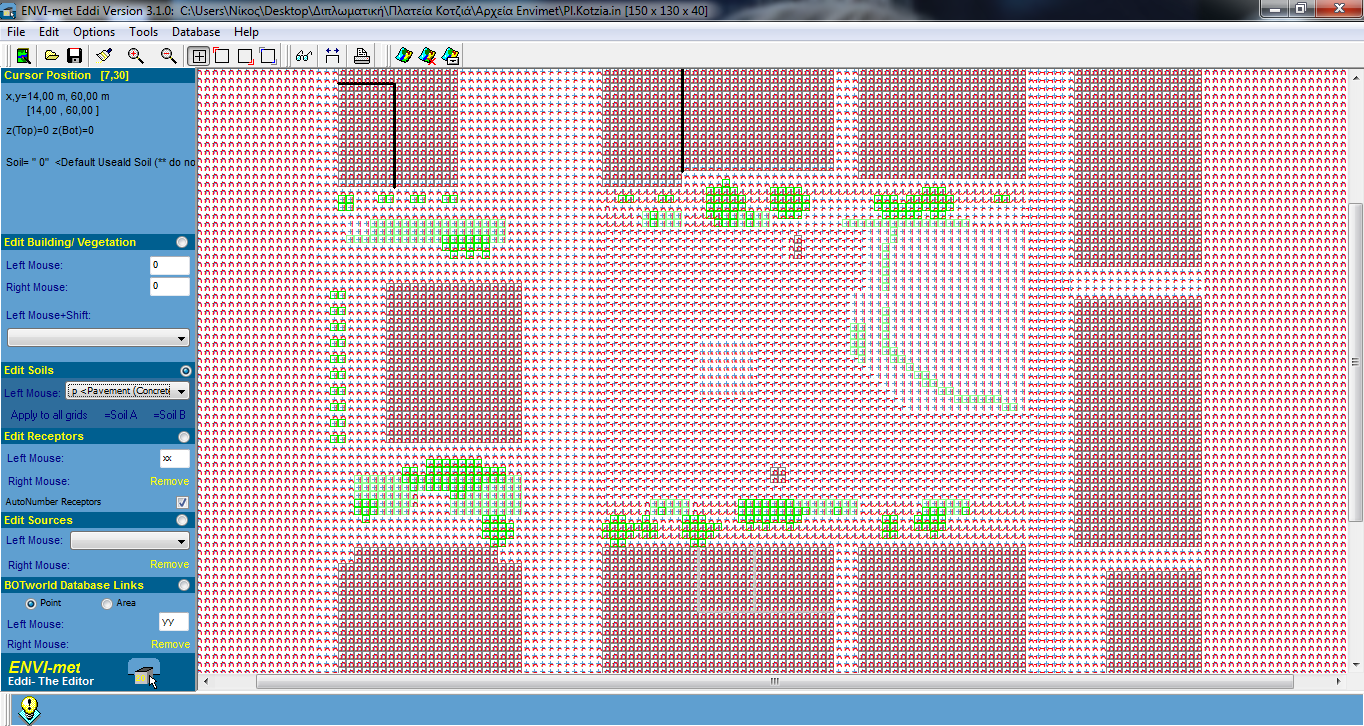Click the new model map icon in toolbar
The image size is (1364, 726).
pyautogui.click(x=24, y=56)
